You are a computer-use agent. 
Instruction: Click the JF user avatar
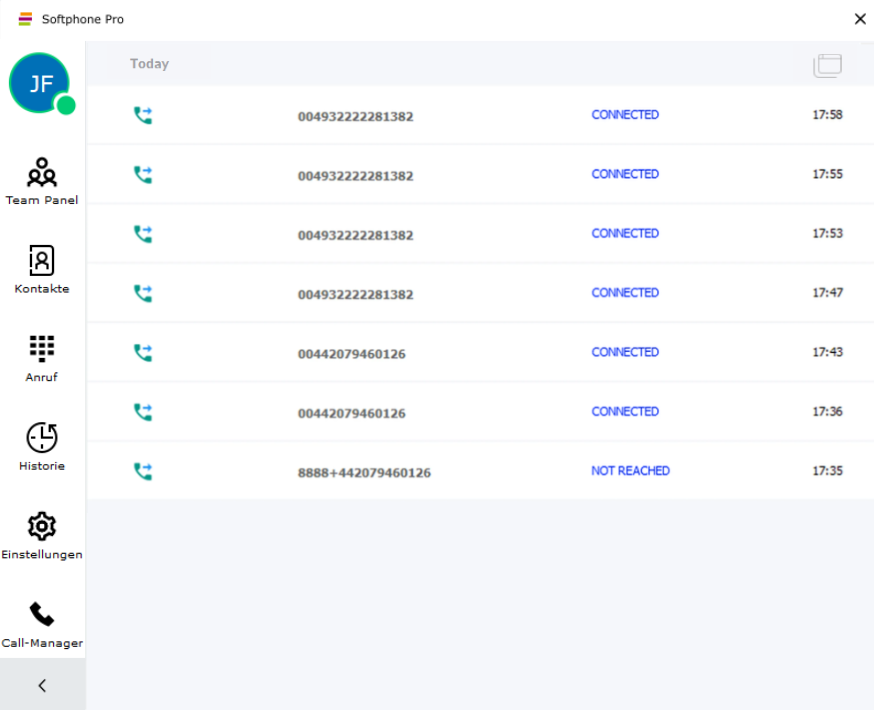(x=39, y=83)
